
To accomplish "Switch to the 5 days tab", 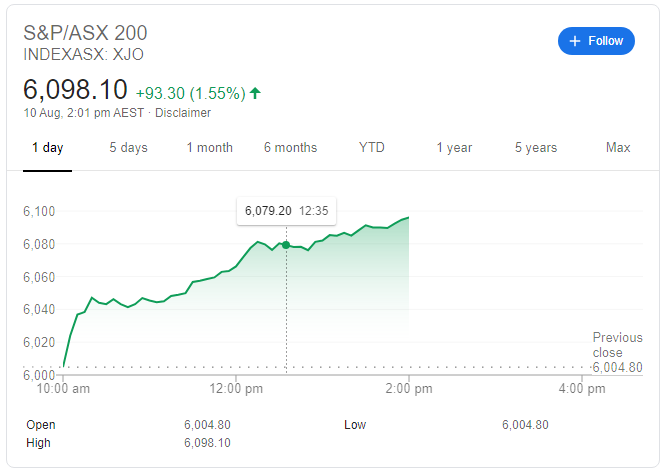I will click(x=128, y=148).
